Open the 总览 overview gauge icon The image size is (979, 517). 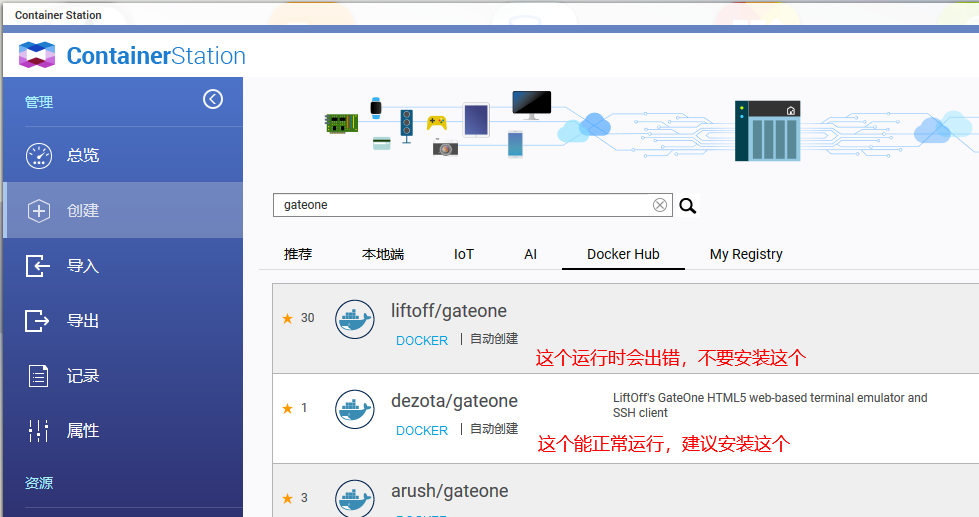point(39,155)
